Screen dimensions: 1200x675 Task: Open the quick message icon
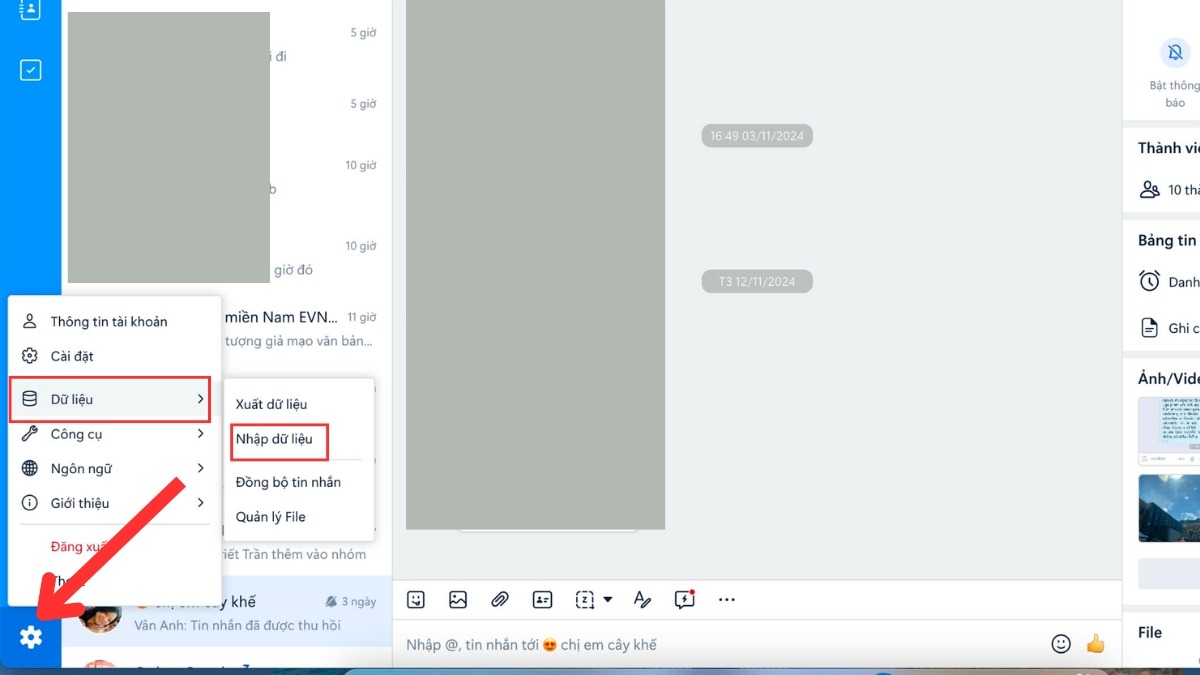click(685, 599)
